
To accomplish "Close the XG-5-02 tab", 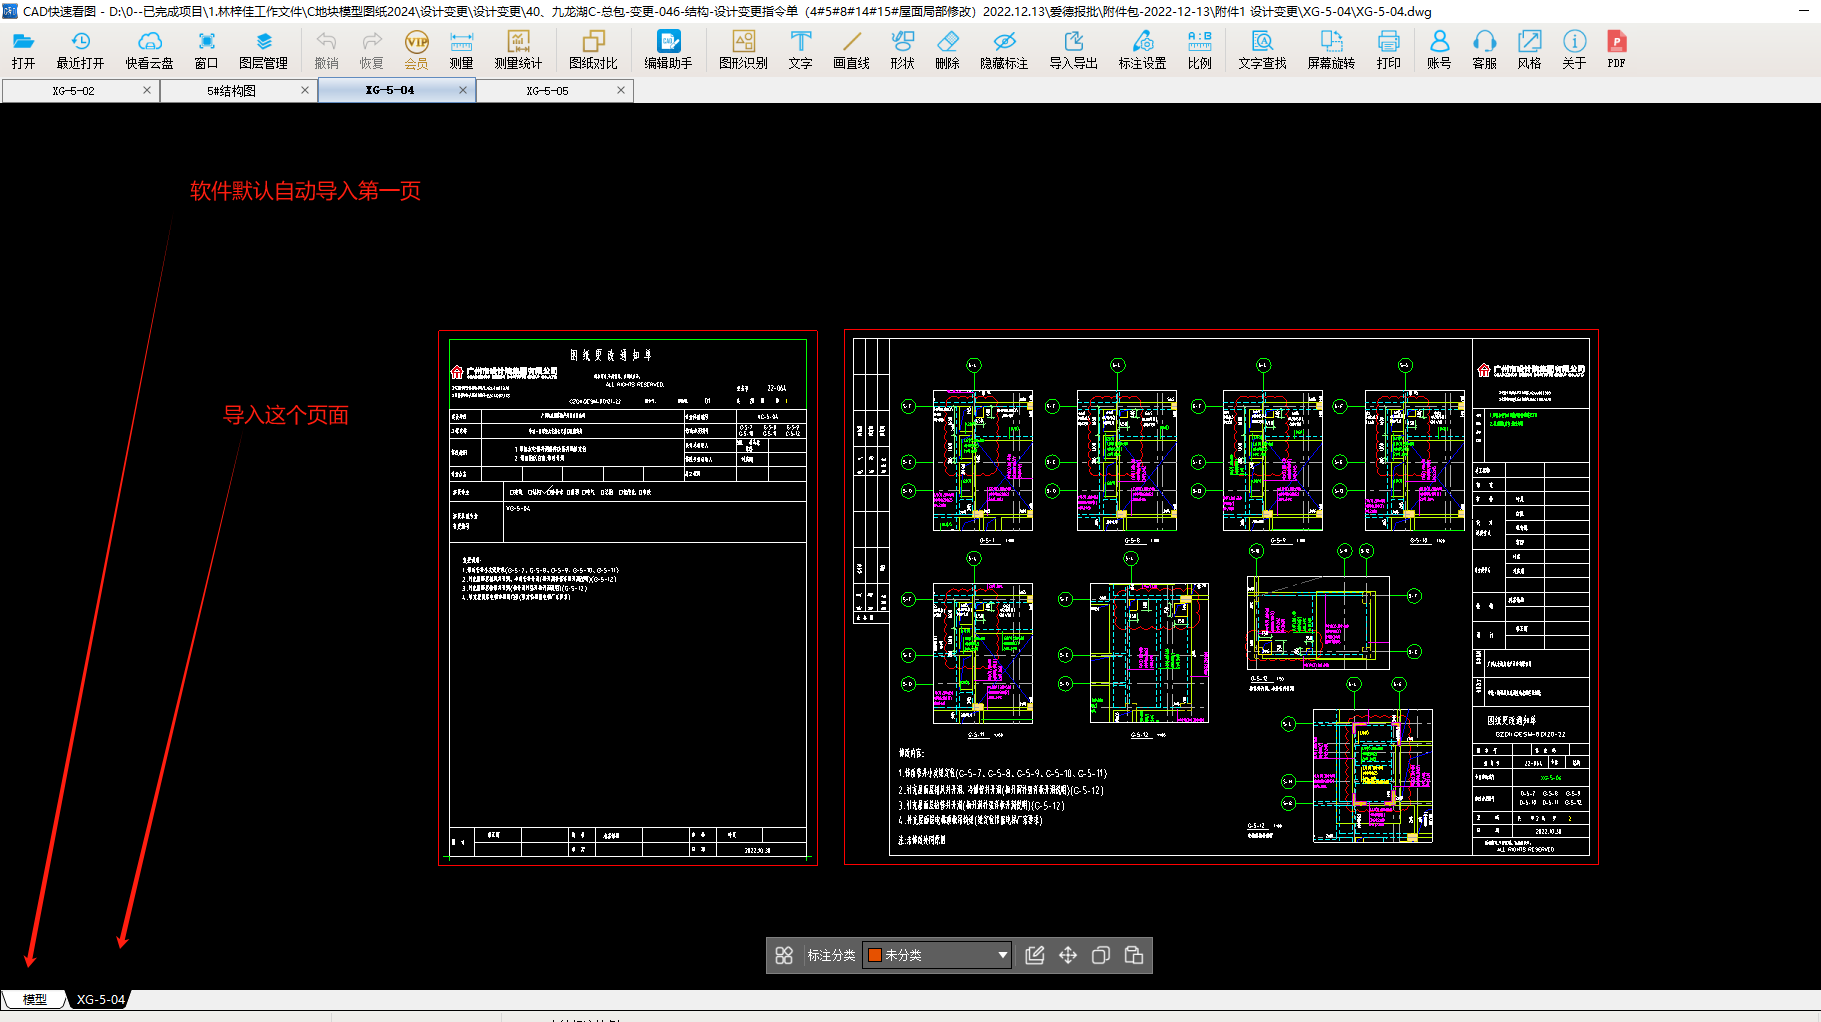I will (x=147, y=90).
